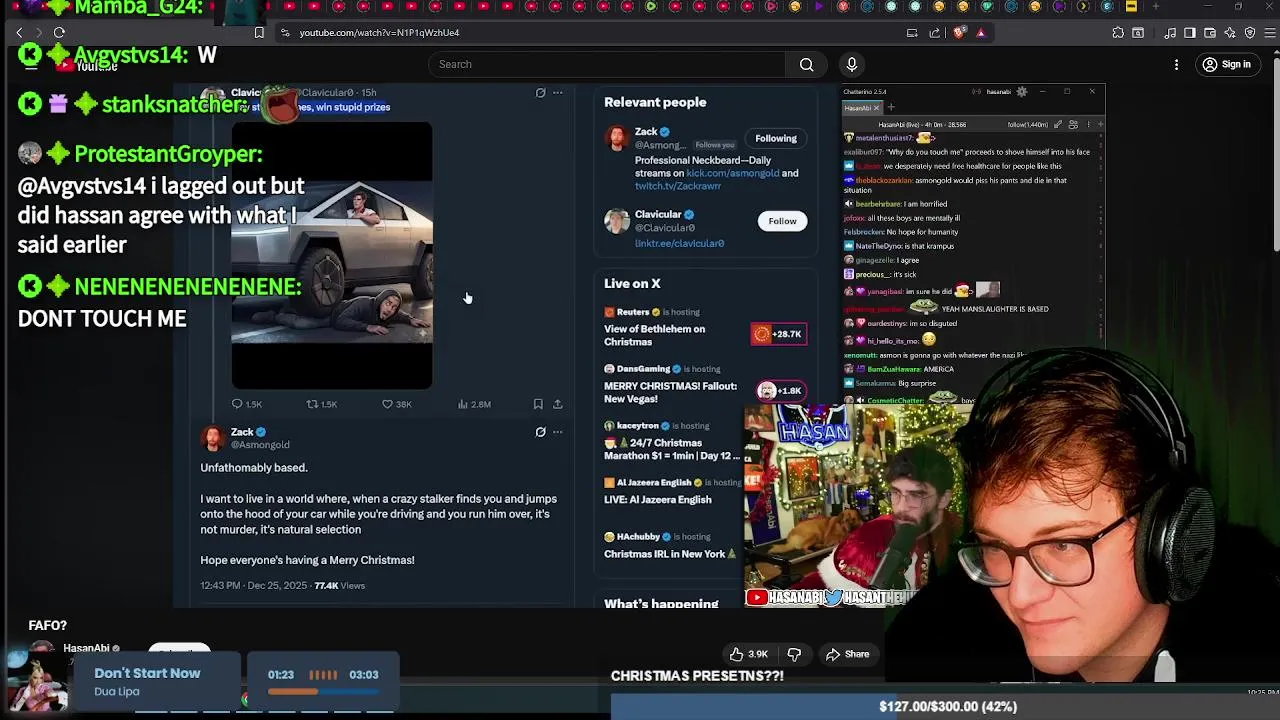Screen dimensions: 1280x720
Task: Open DansGaming MERRY CHRISTMAS Fallout stream
Action: point(670,392)
